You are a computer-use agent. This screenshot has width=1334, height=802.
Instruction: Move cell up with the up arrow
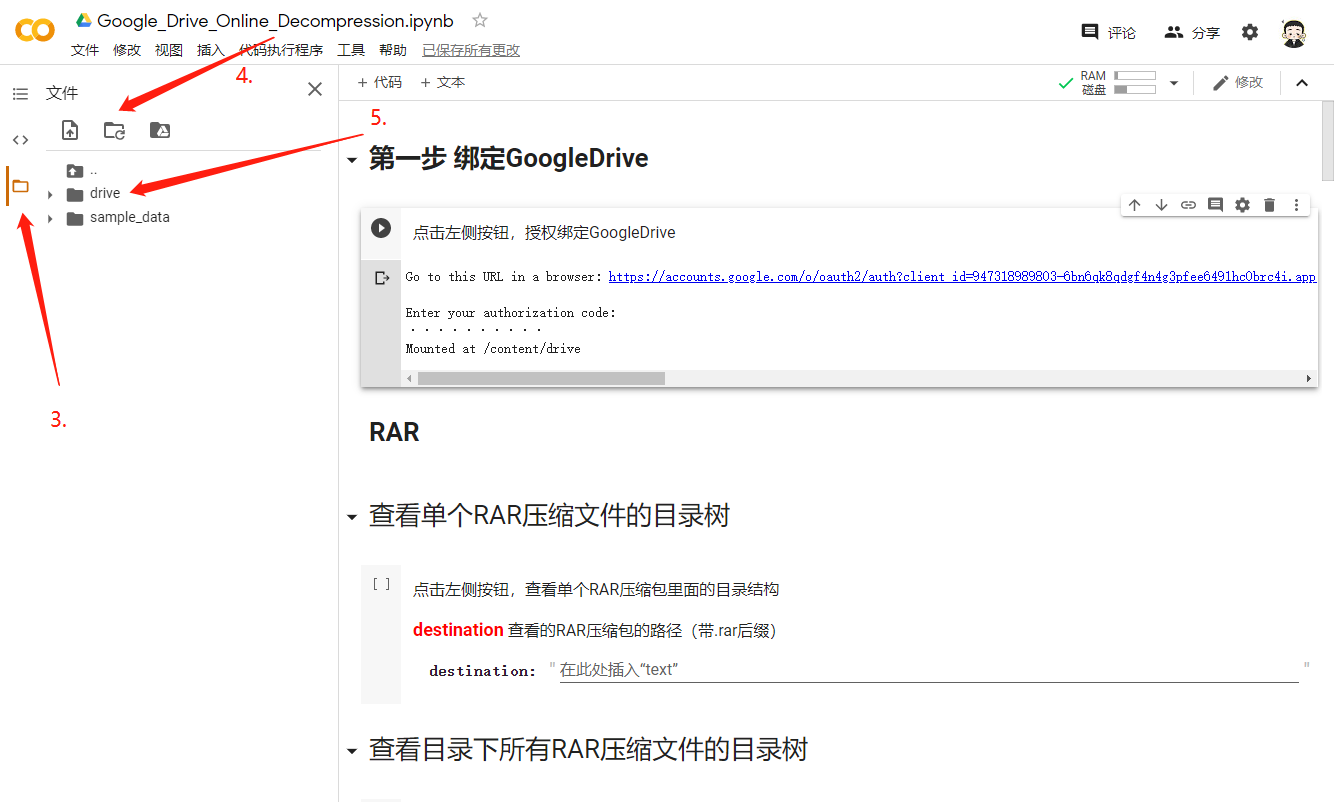pos(1134,205)
